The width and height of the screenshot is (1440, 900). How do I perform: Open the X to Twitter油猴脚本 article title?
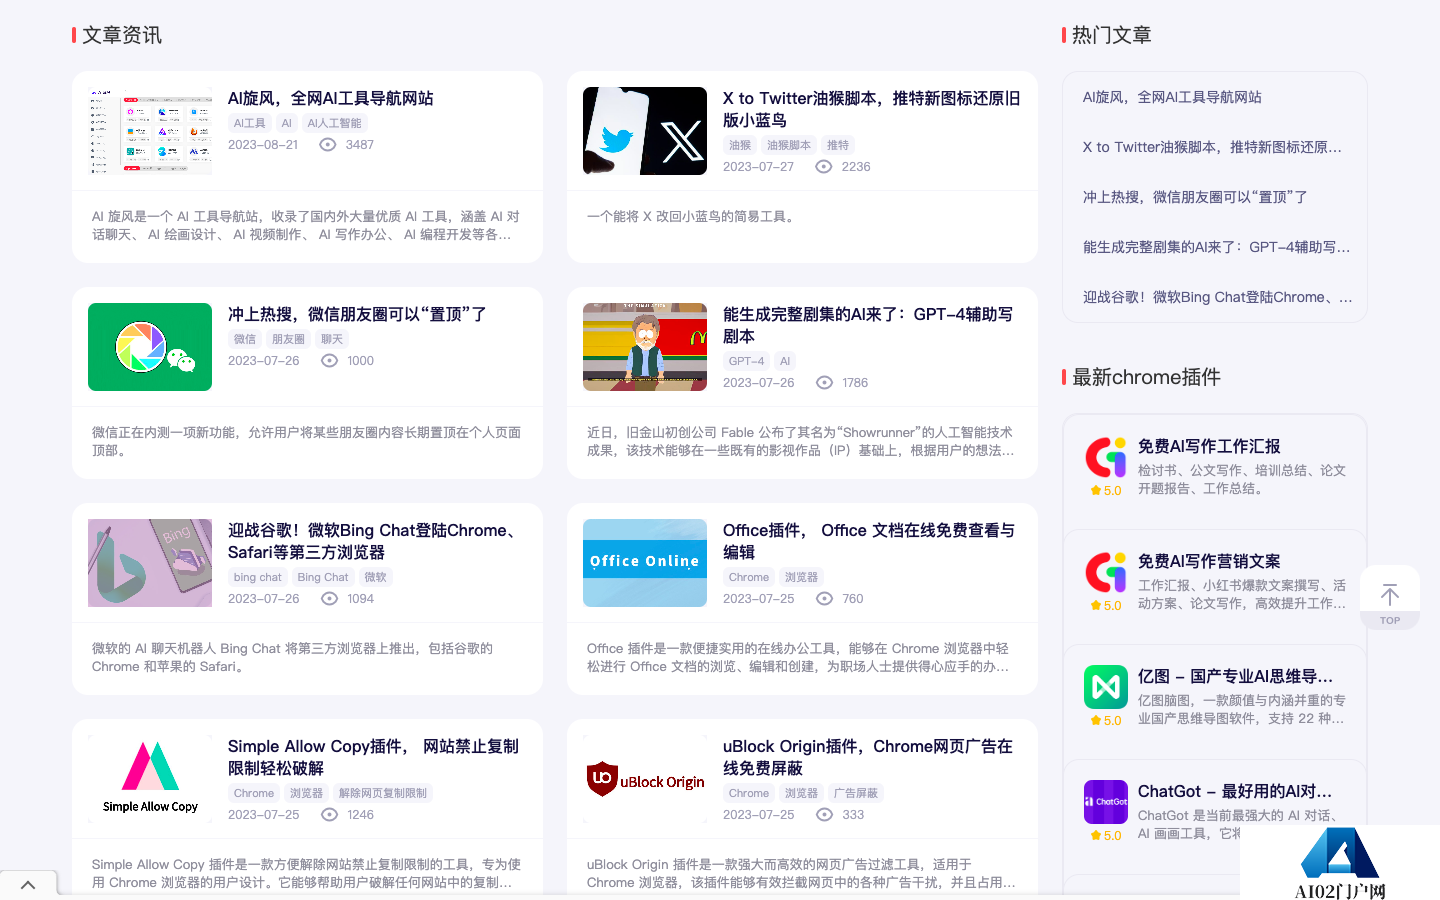[x=872, y=109]
